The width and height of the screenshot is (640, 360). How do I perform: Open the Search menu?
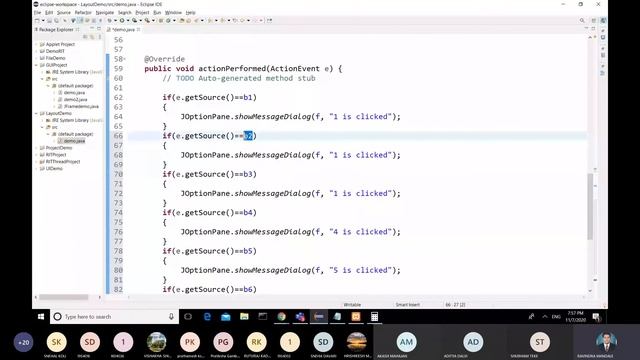coord(124,13)
